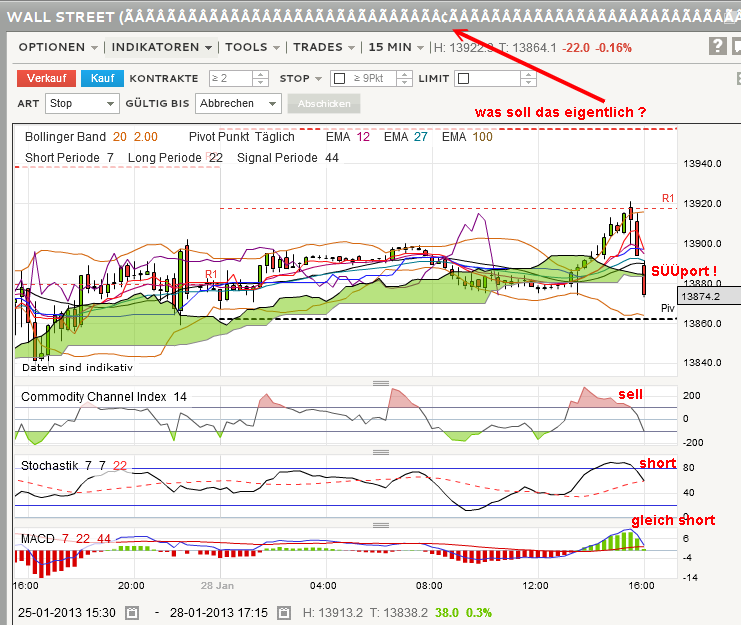Click the 28 Jan time axis label

click(x=217, y=586)
